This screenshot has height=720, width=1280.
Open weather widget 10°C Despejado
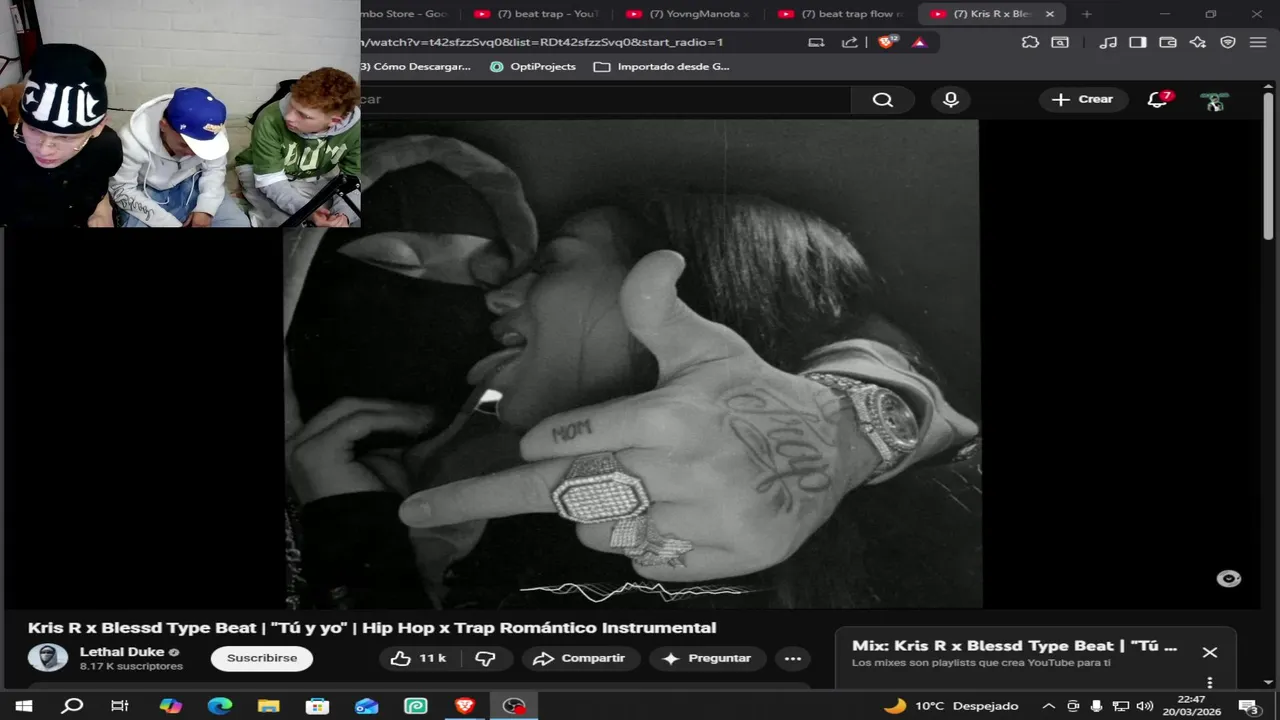(951, 706)
